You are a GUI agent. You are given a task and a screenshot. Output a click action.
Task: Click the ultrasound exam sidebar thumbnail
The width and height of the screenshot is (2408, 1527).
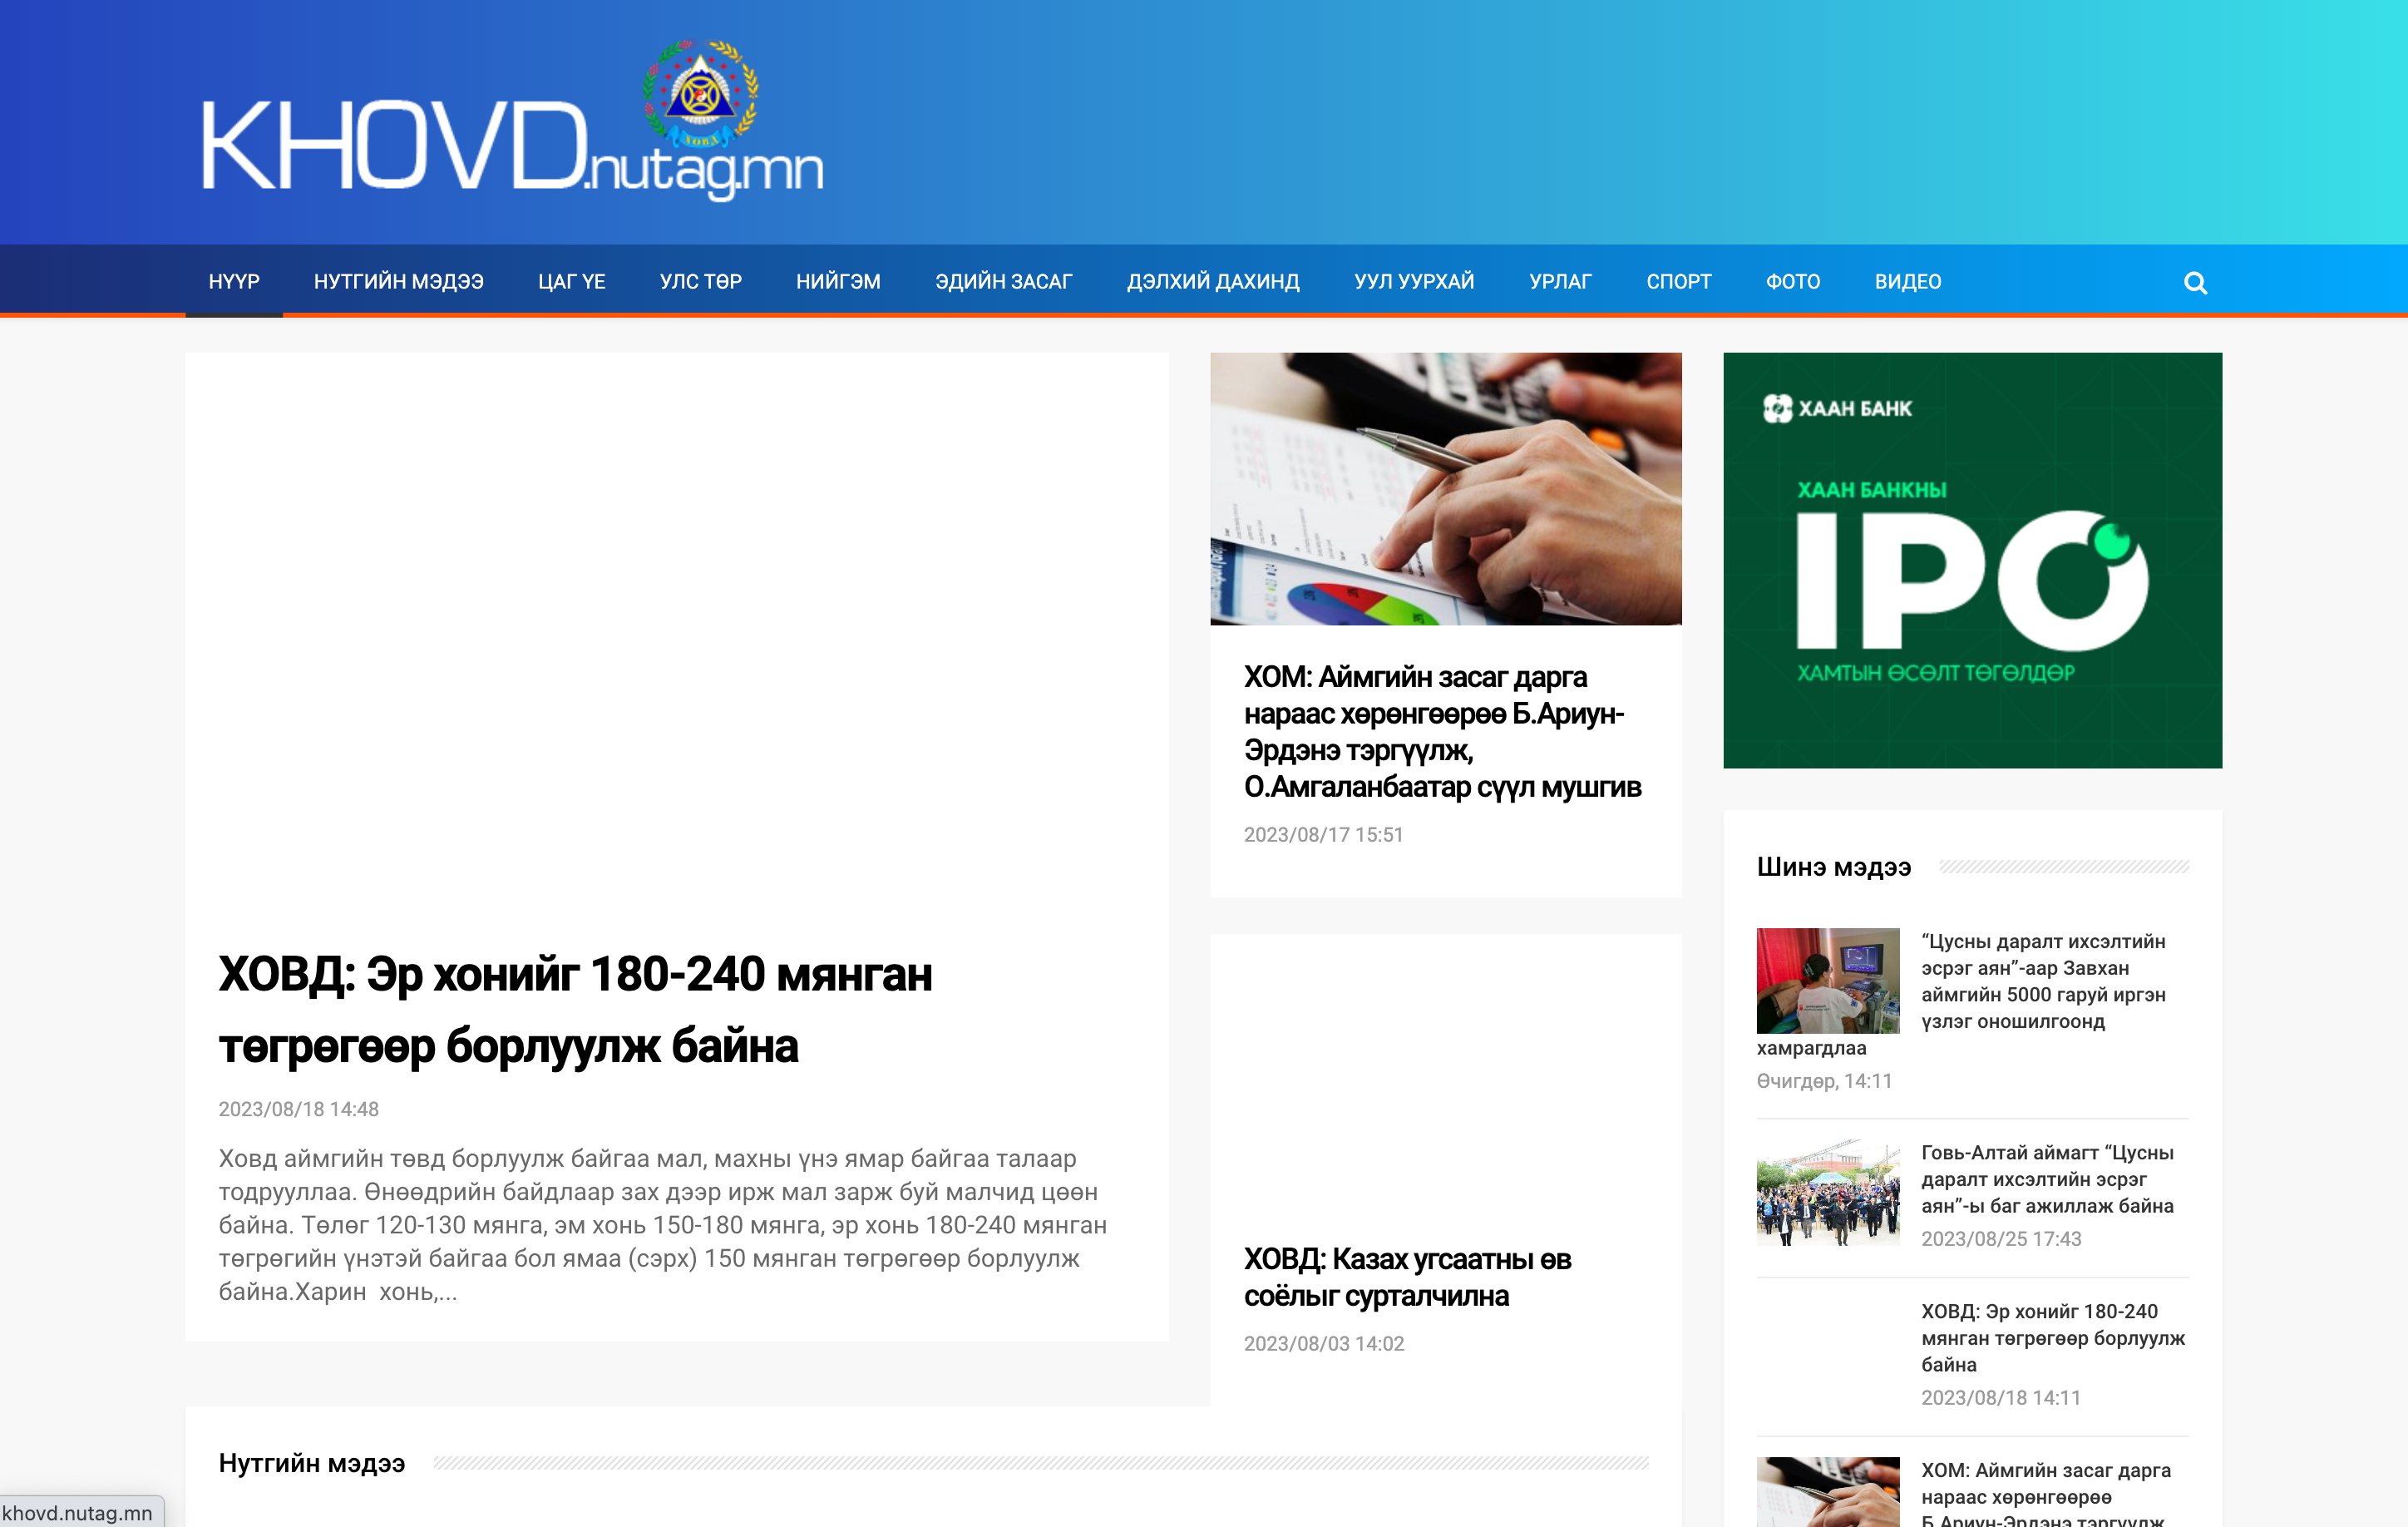pos(1827,980)
